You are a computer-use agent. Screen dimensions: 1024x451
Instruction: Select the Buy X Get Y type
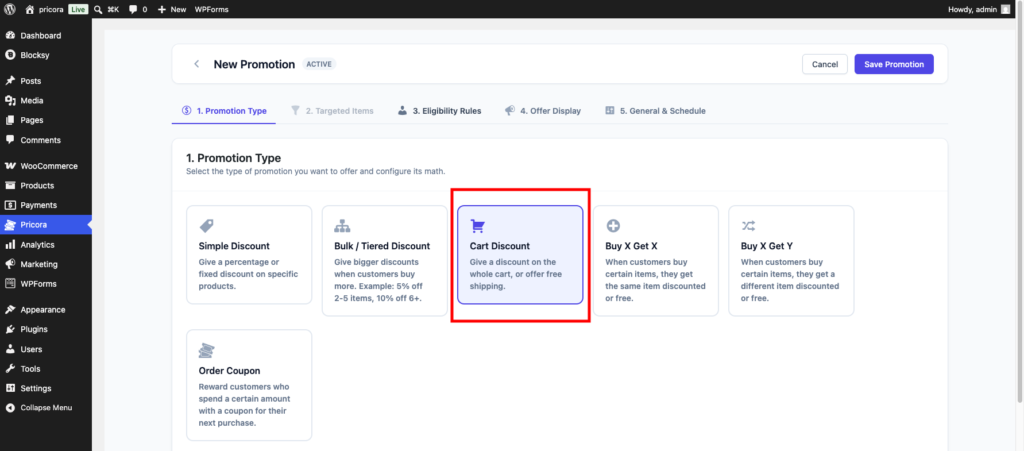point(791,260)
